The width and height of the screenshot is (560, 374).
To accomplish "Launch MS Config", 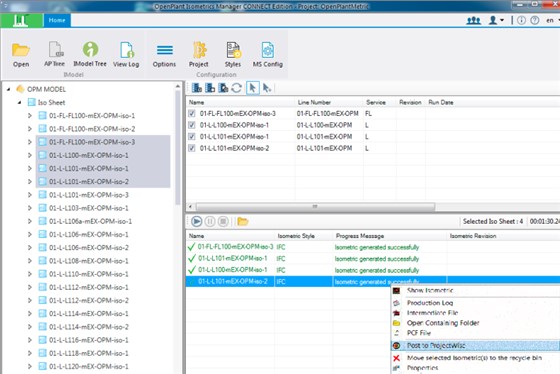I will point(268,54).
